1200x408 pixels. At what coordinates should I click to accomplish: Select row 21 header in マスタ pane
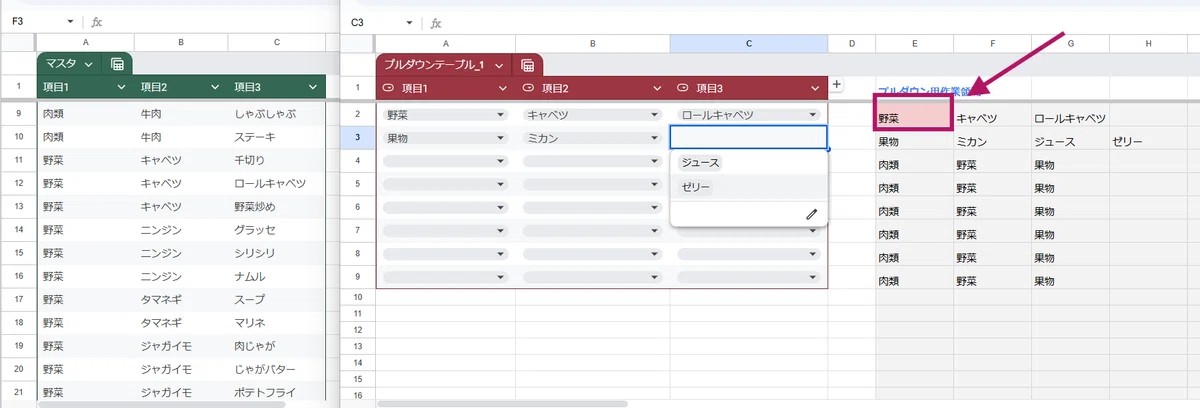(17, 392)
